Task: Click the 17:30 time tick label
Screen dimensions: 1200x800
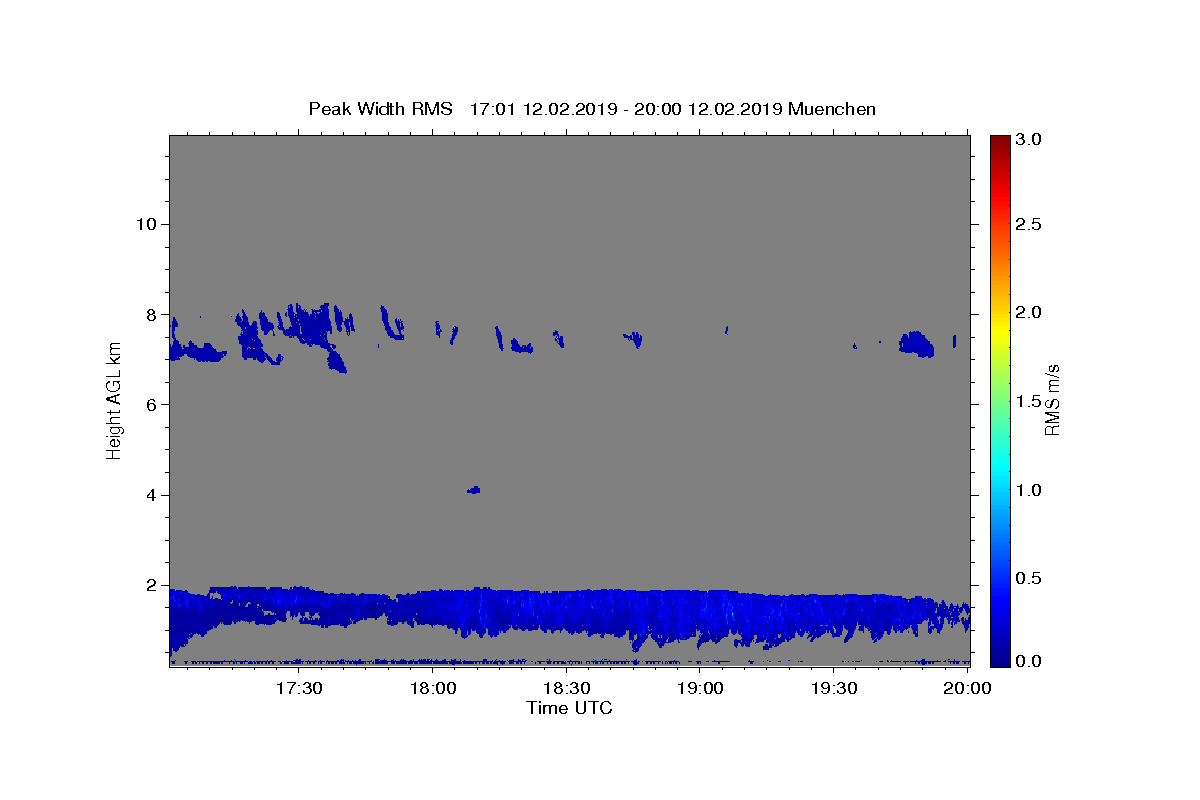Action: (x=298, y=688)
